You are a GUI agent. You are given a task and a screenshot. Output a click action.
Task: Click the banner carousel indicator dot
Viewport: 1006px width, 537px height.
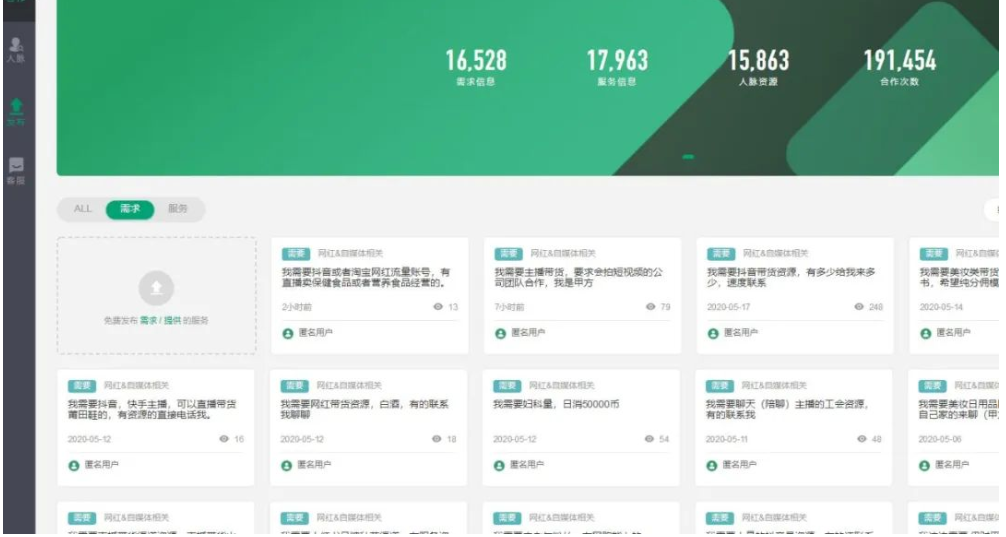[x=688, y=157]
